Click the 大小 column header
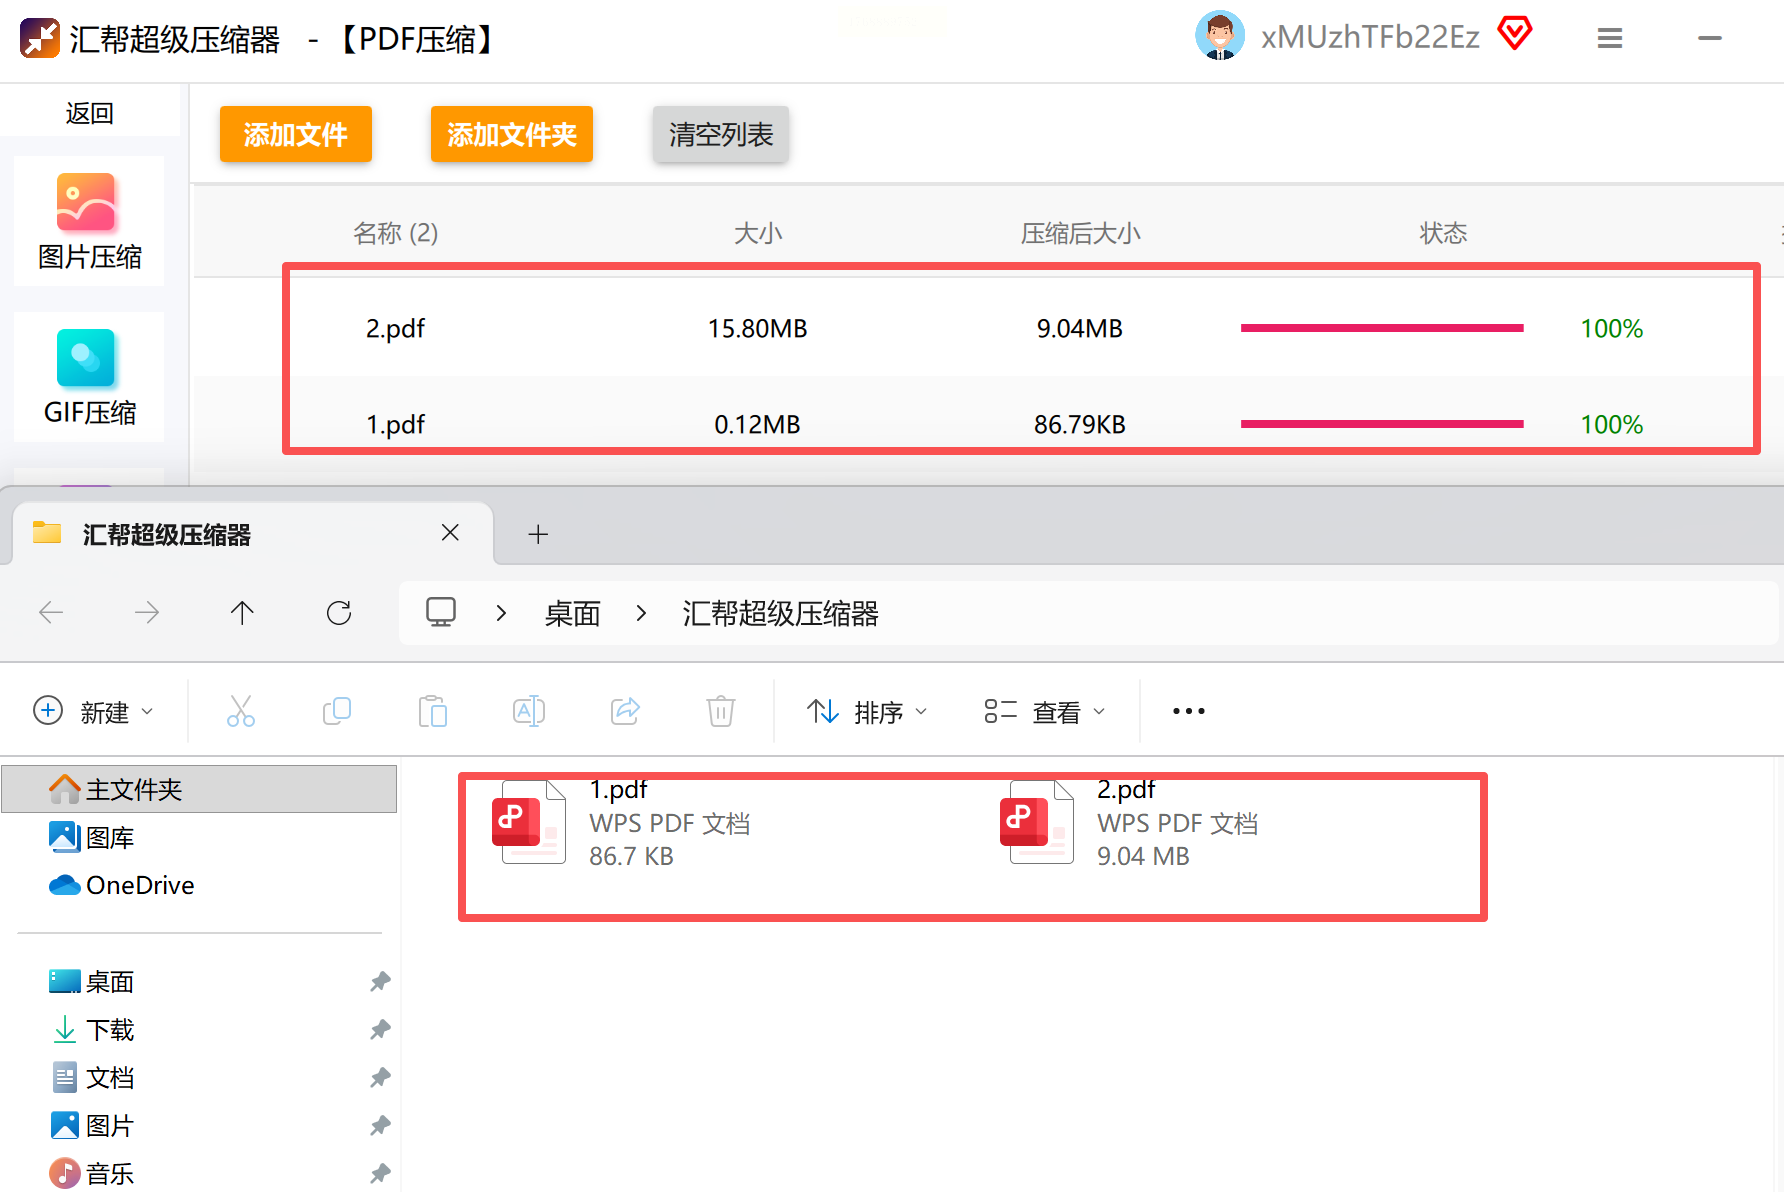 point(758,233)
